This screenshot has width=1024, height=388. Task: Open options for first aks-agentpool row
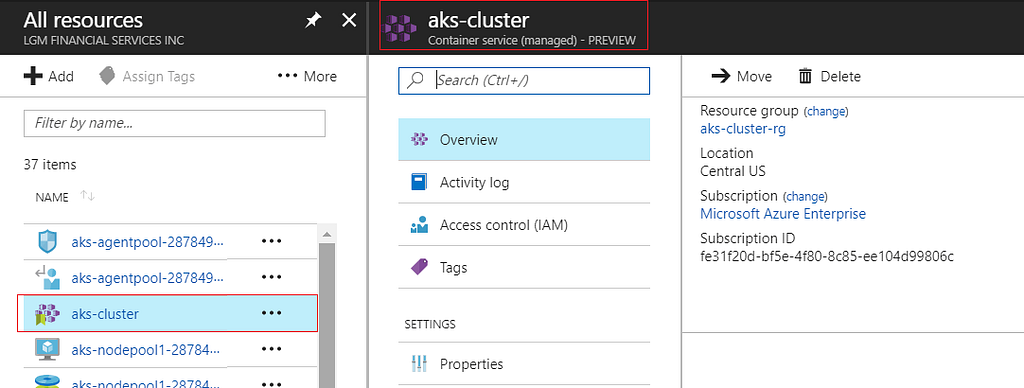pos(271,241)
